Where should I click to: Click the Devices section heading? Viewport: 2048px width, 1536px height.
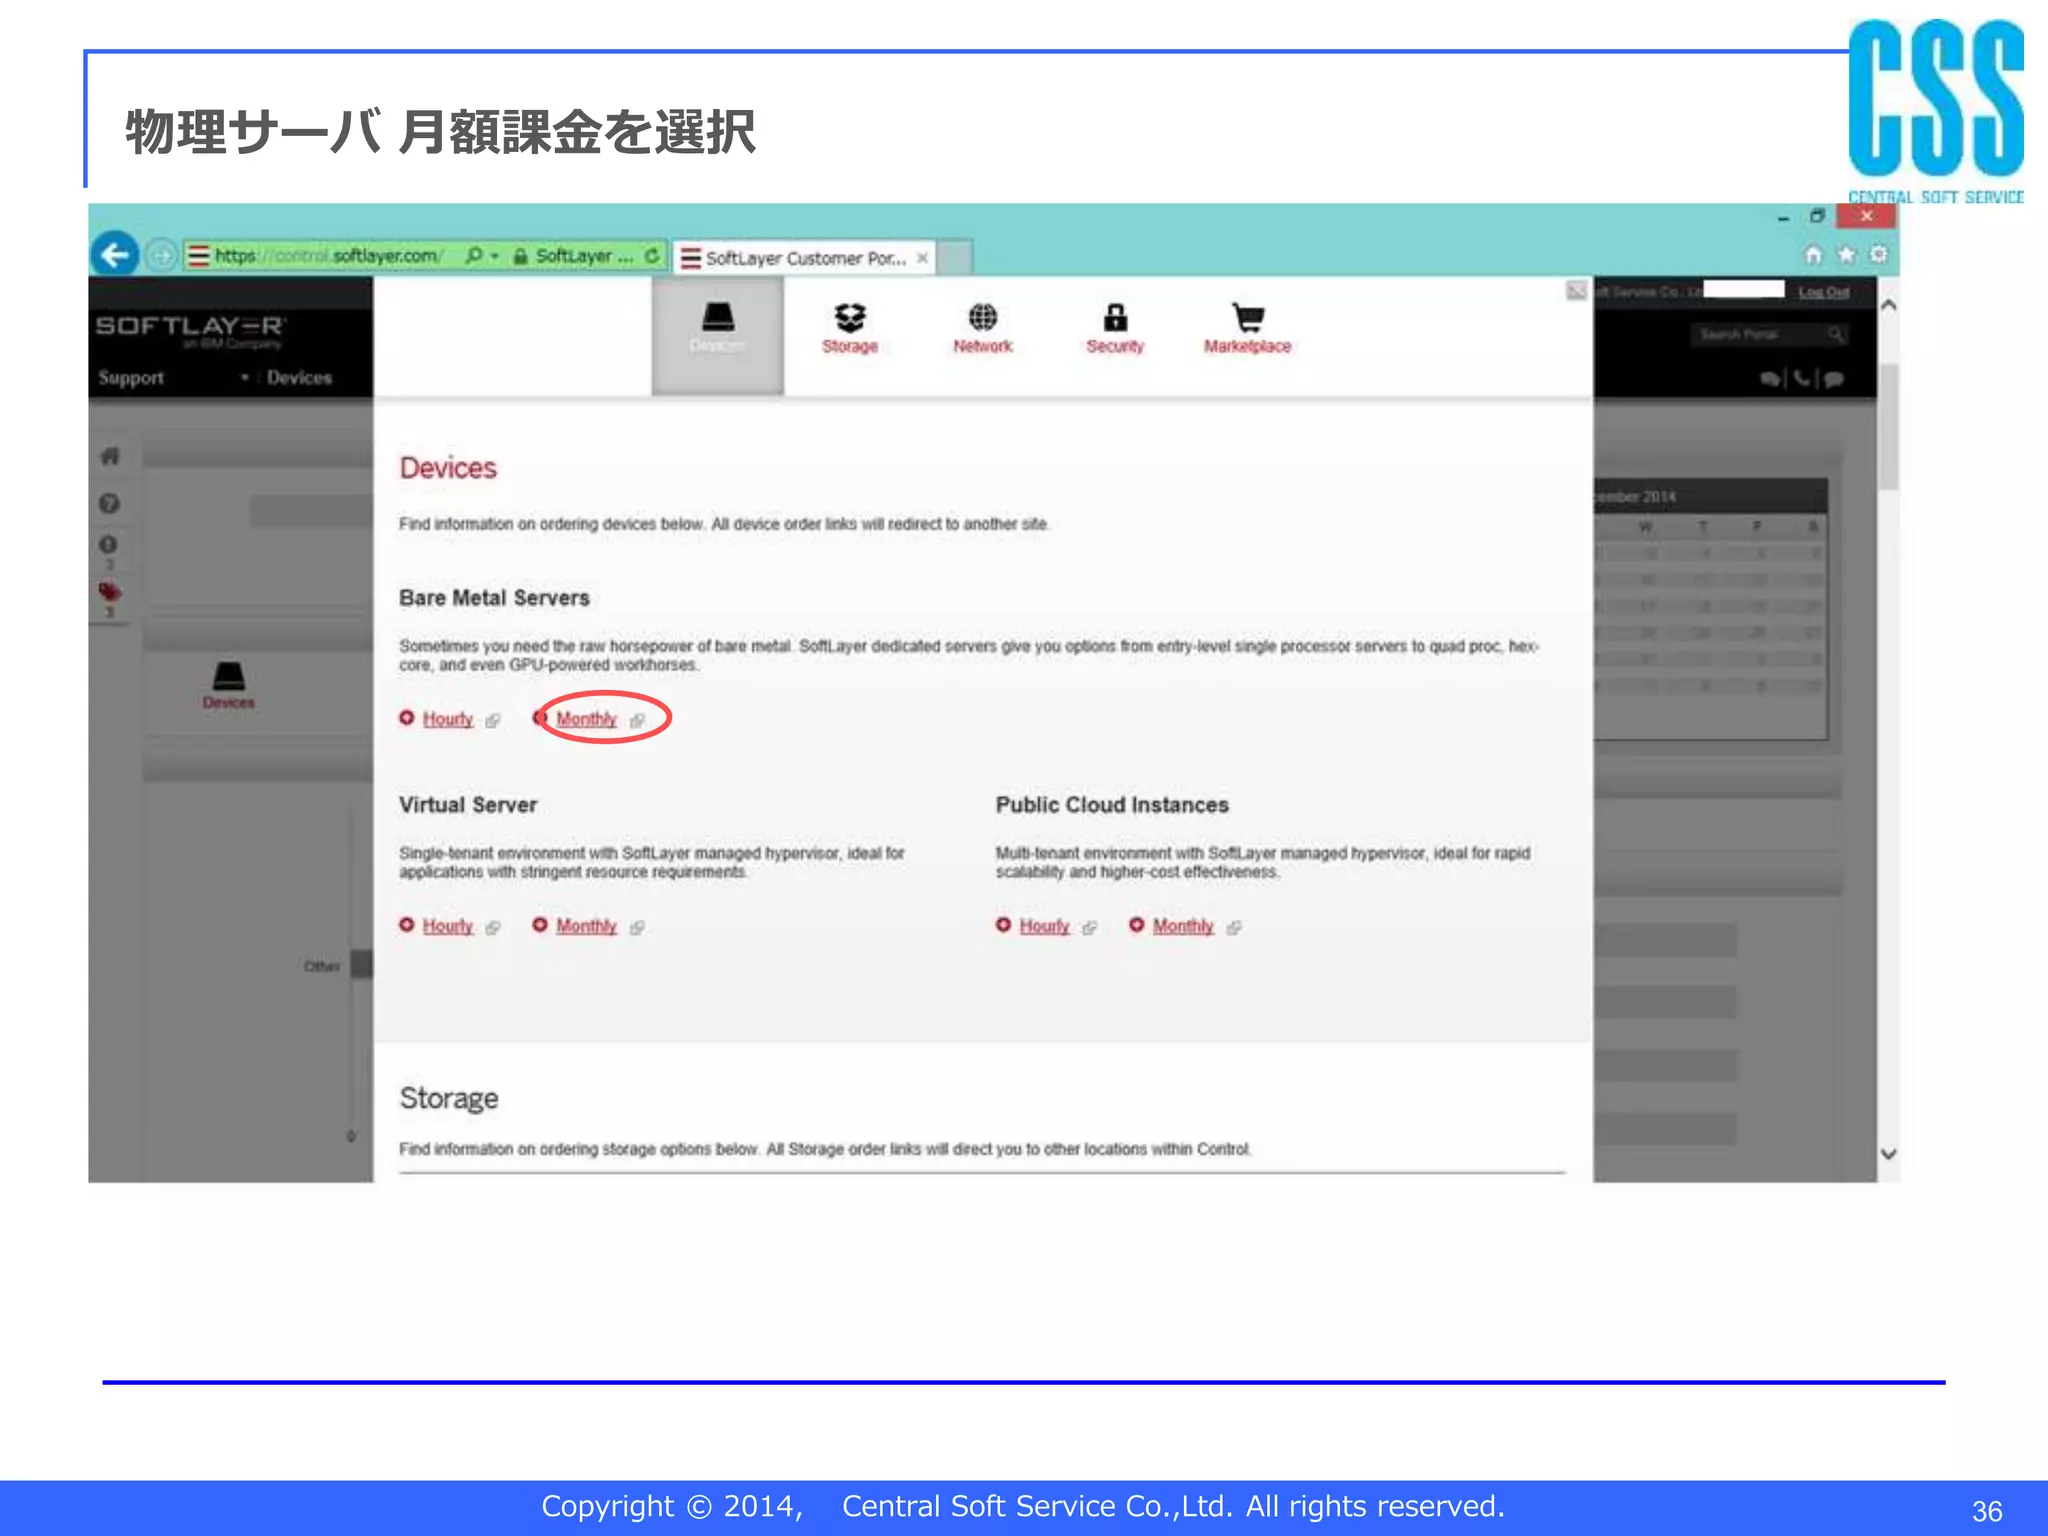click(448, 468)
